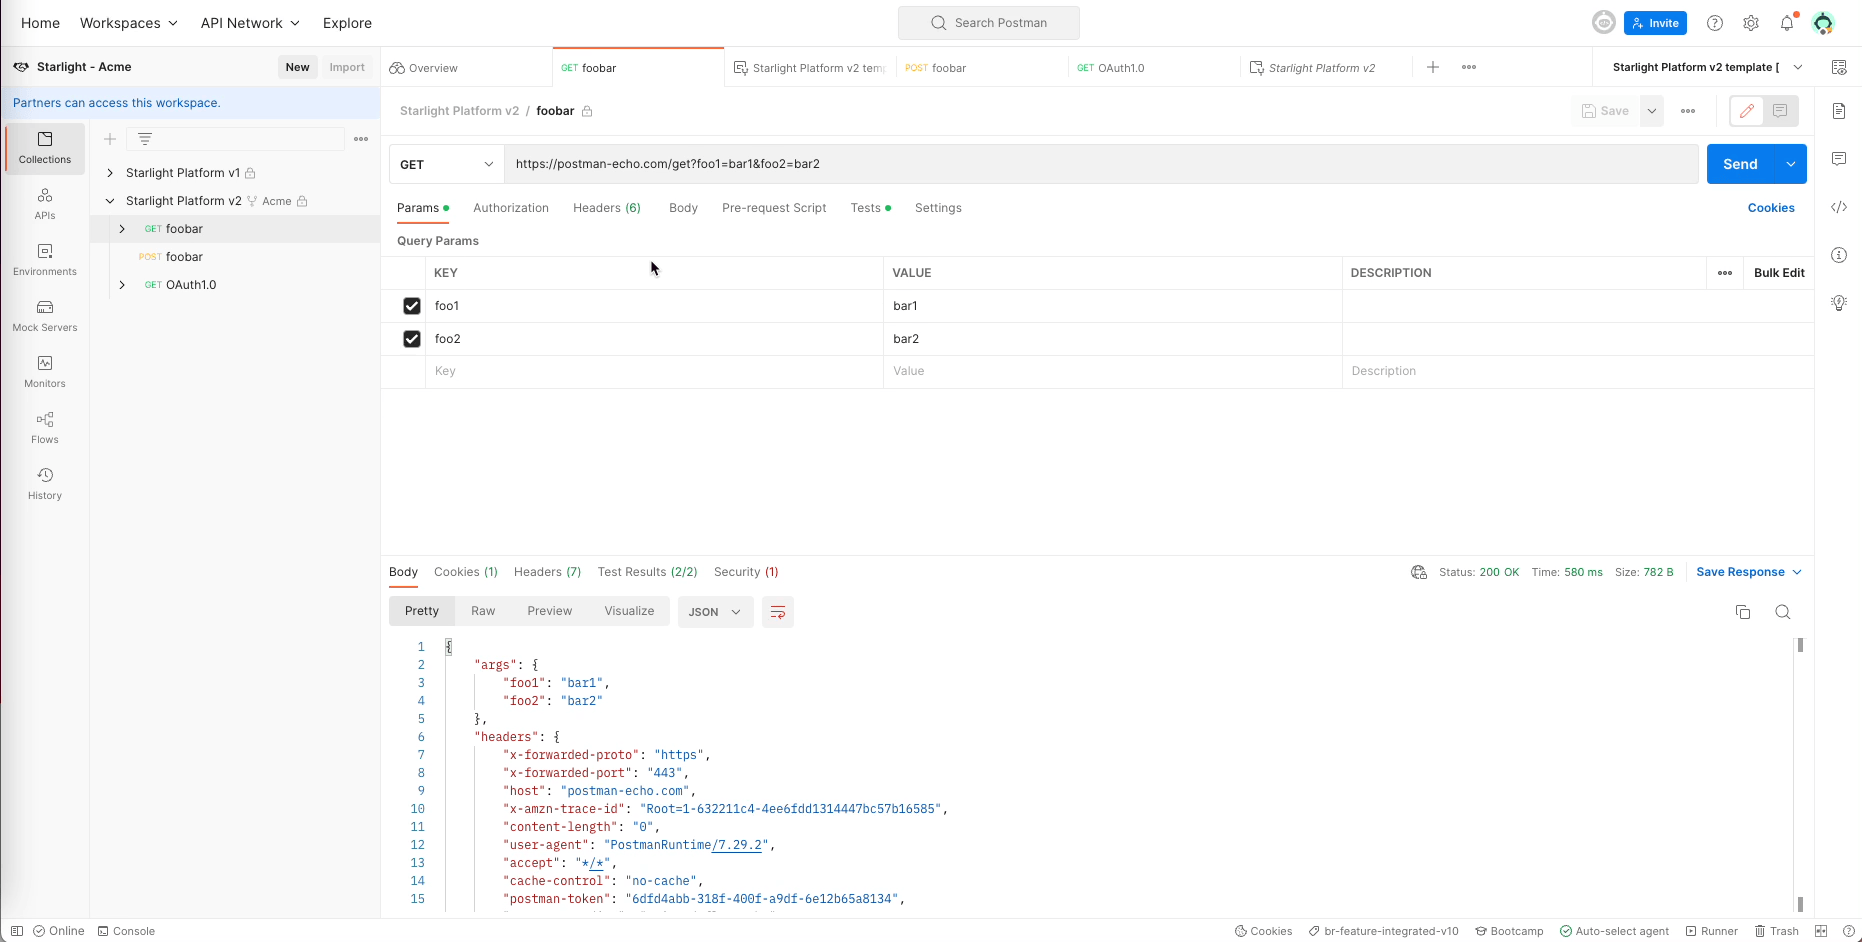Open the APIs sidebar panel
The height and width of the screenshot is (942, 1862).
coord(45,204)
